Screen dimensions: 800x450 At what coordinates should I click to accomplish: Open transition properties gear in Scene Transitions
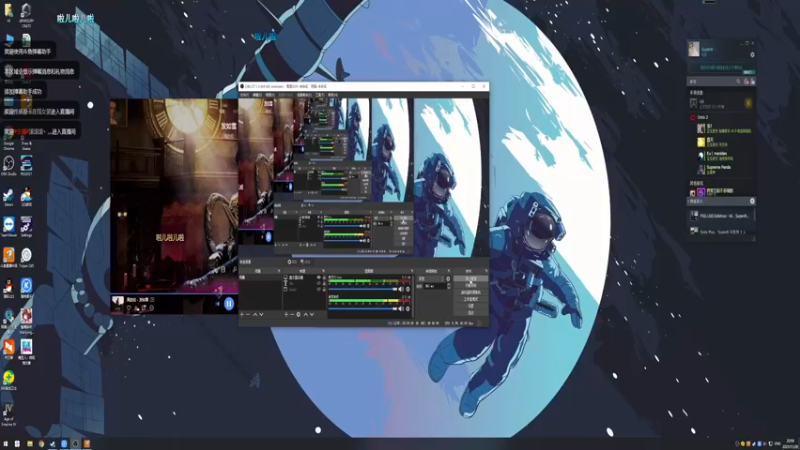coord(448,279)
